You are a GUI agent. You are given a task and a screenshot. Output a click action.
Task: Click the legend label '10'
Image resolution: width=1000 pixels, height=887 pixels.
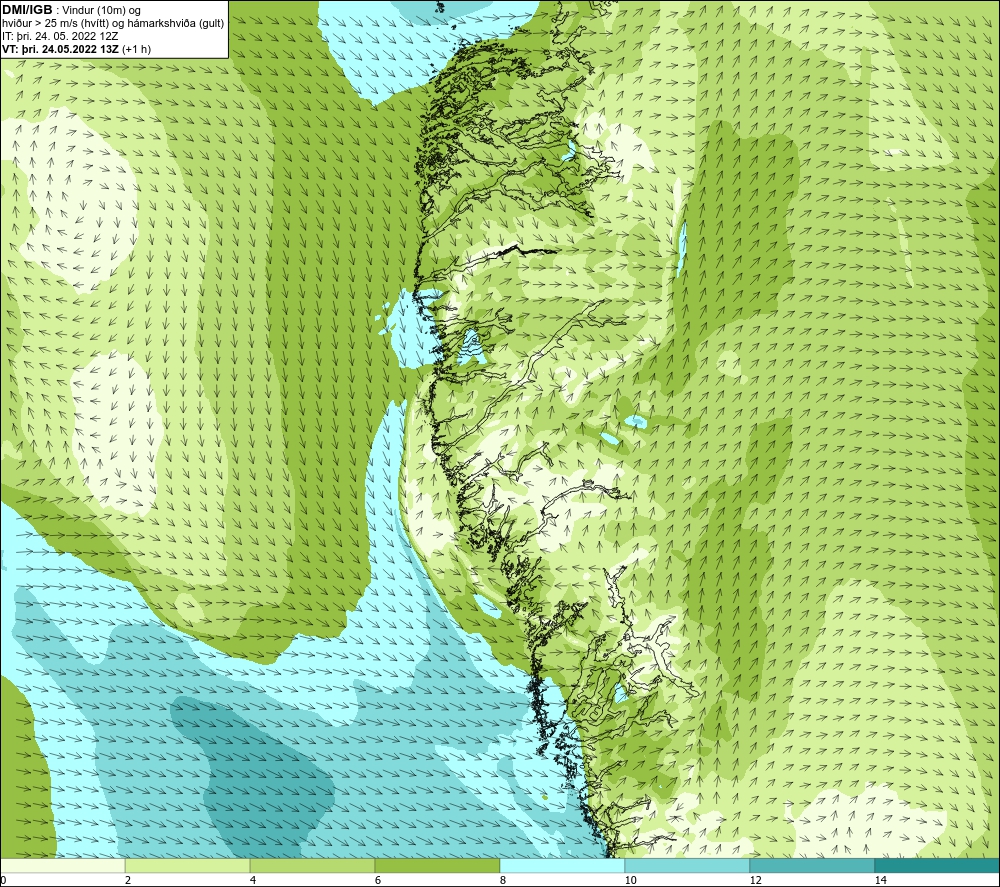click(x=631, y=880)
